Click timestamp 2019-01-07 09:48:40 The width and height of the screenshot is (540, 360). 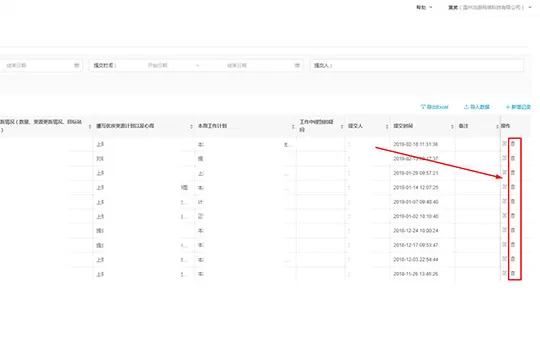(416, 202)
